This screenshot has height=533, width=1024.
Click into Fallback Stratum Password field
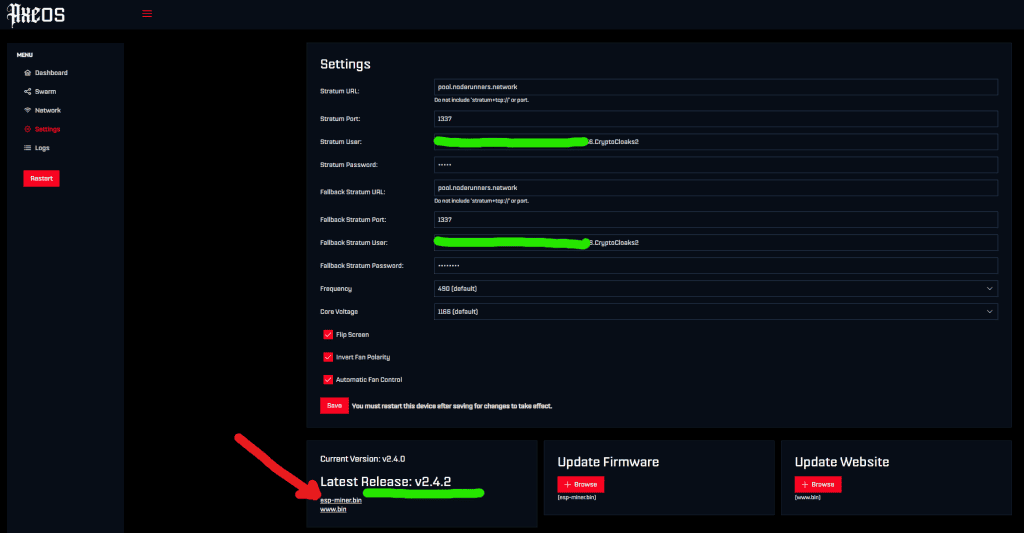coord(716,265)
